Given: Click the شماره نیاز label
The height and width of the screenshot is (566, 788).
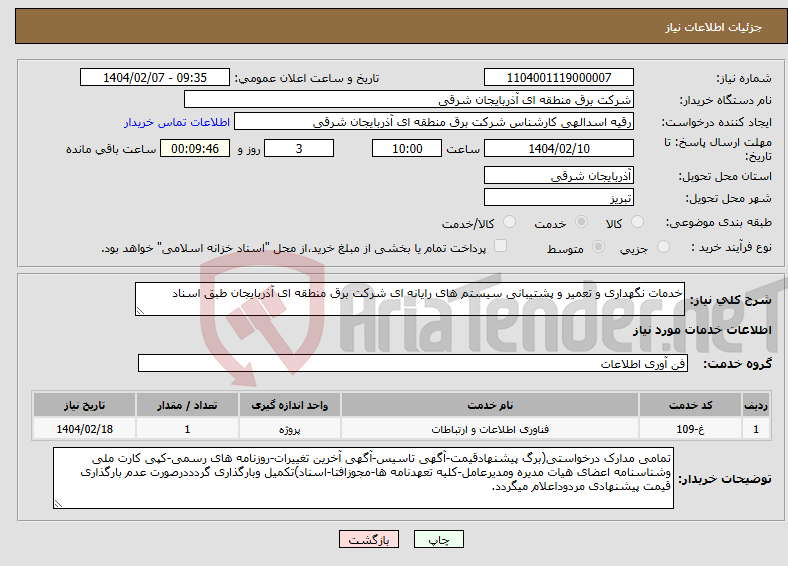Looking at the screenshot, I should click(x=744, y=78).
